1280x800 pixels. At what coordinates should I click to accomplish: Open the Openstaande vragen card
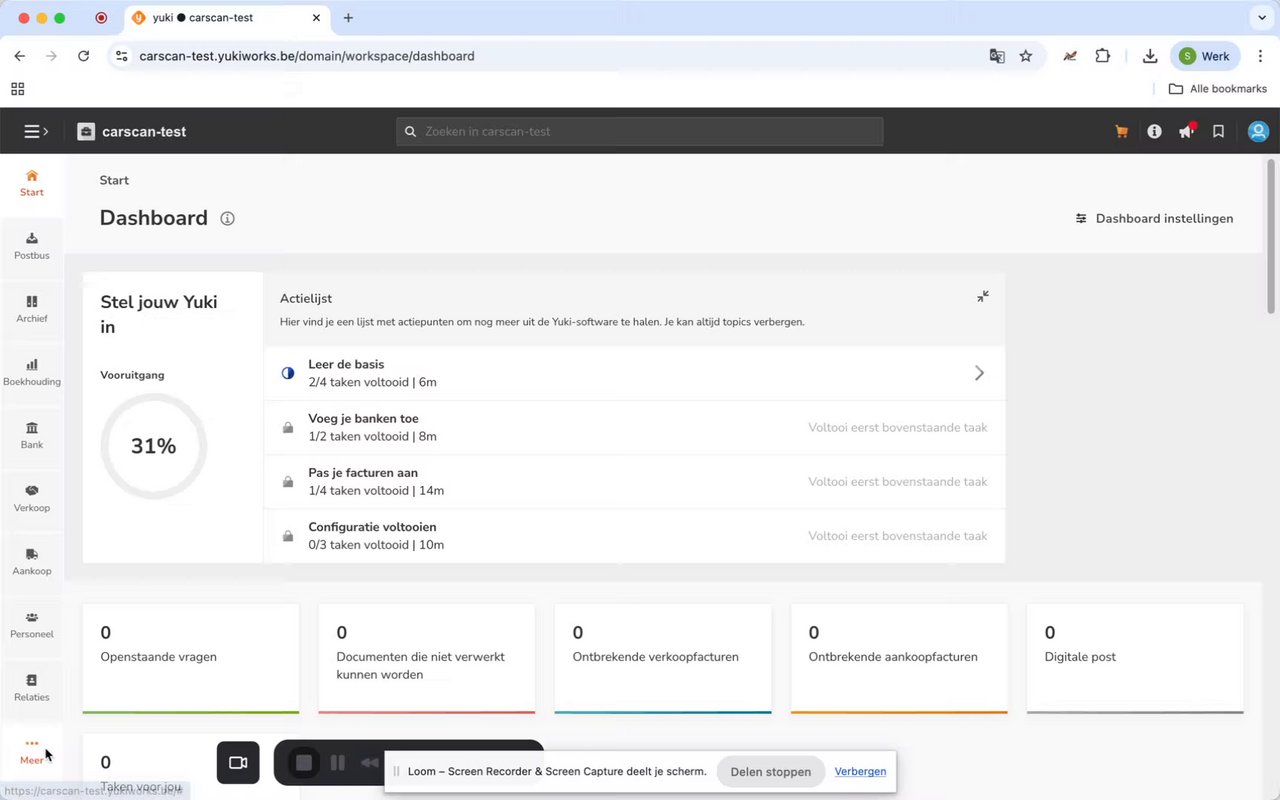tap(191, 658)
